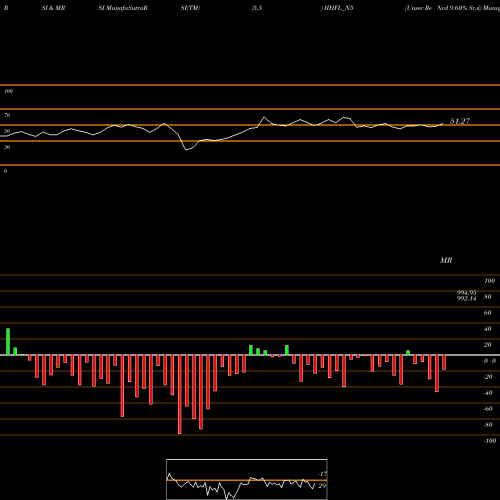
Task: Click the -40 label on MR axis
Action: 488,393
